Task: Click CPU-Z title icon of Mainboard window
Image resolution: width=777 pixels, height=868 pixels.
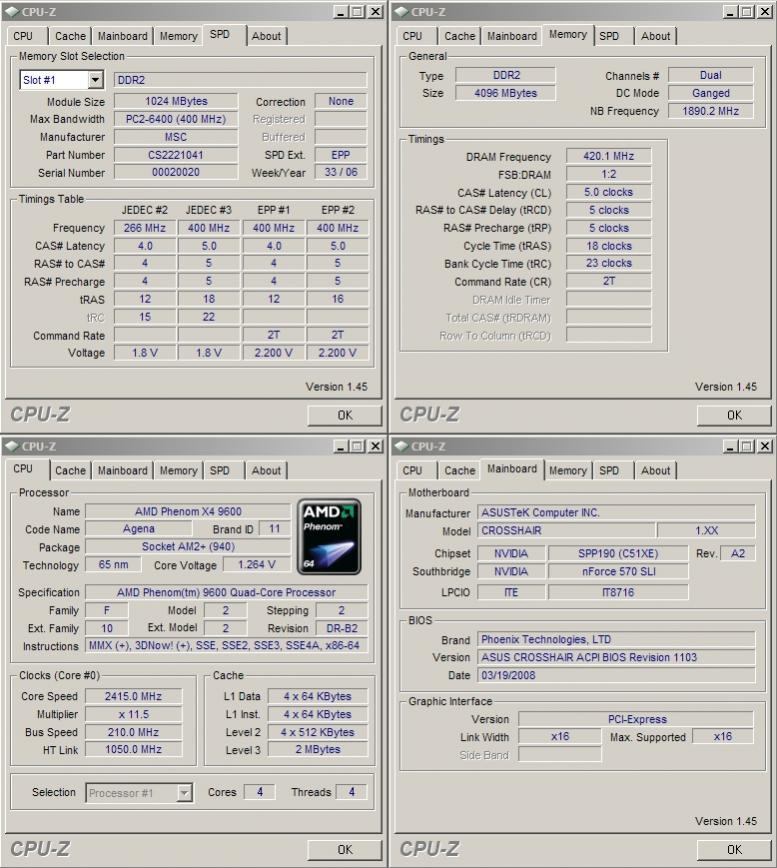Action: [x=402, y=446]
